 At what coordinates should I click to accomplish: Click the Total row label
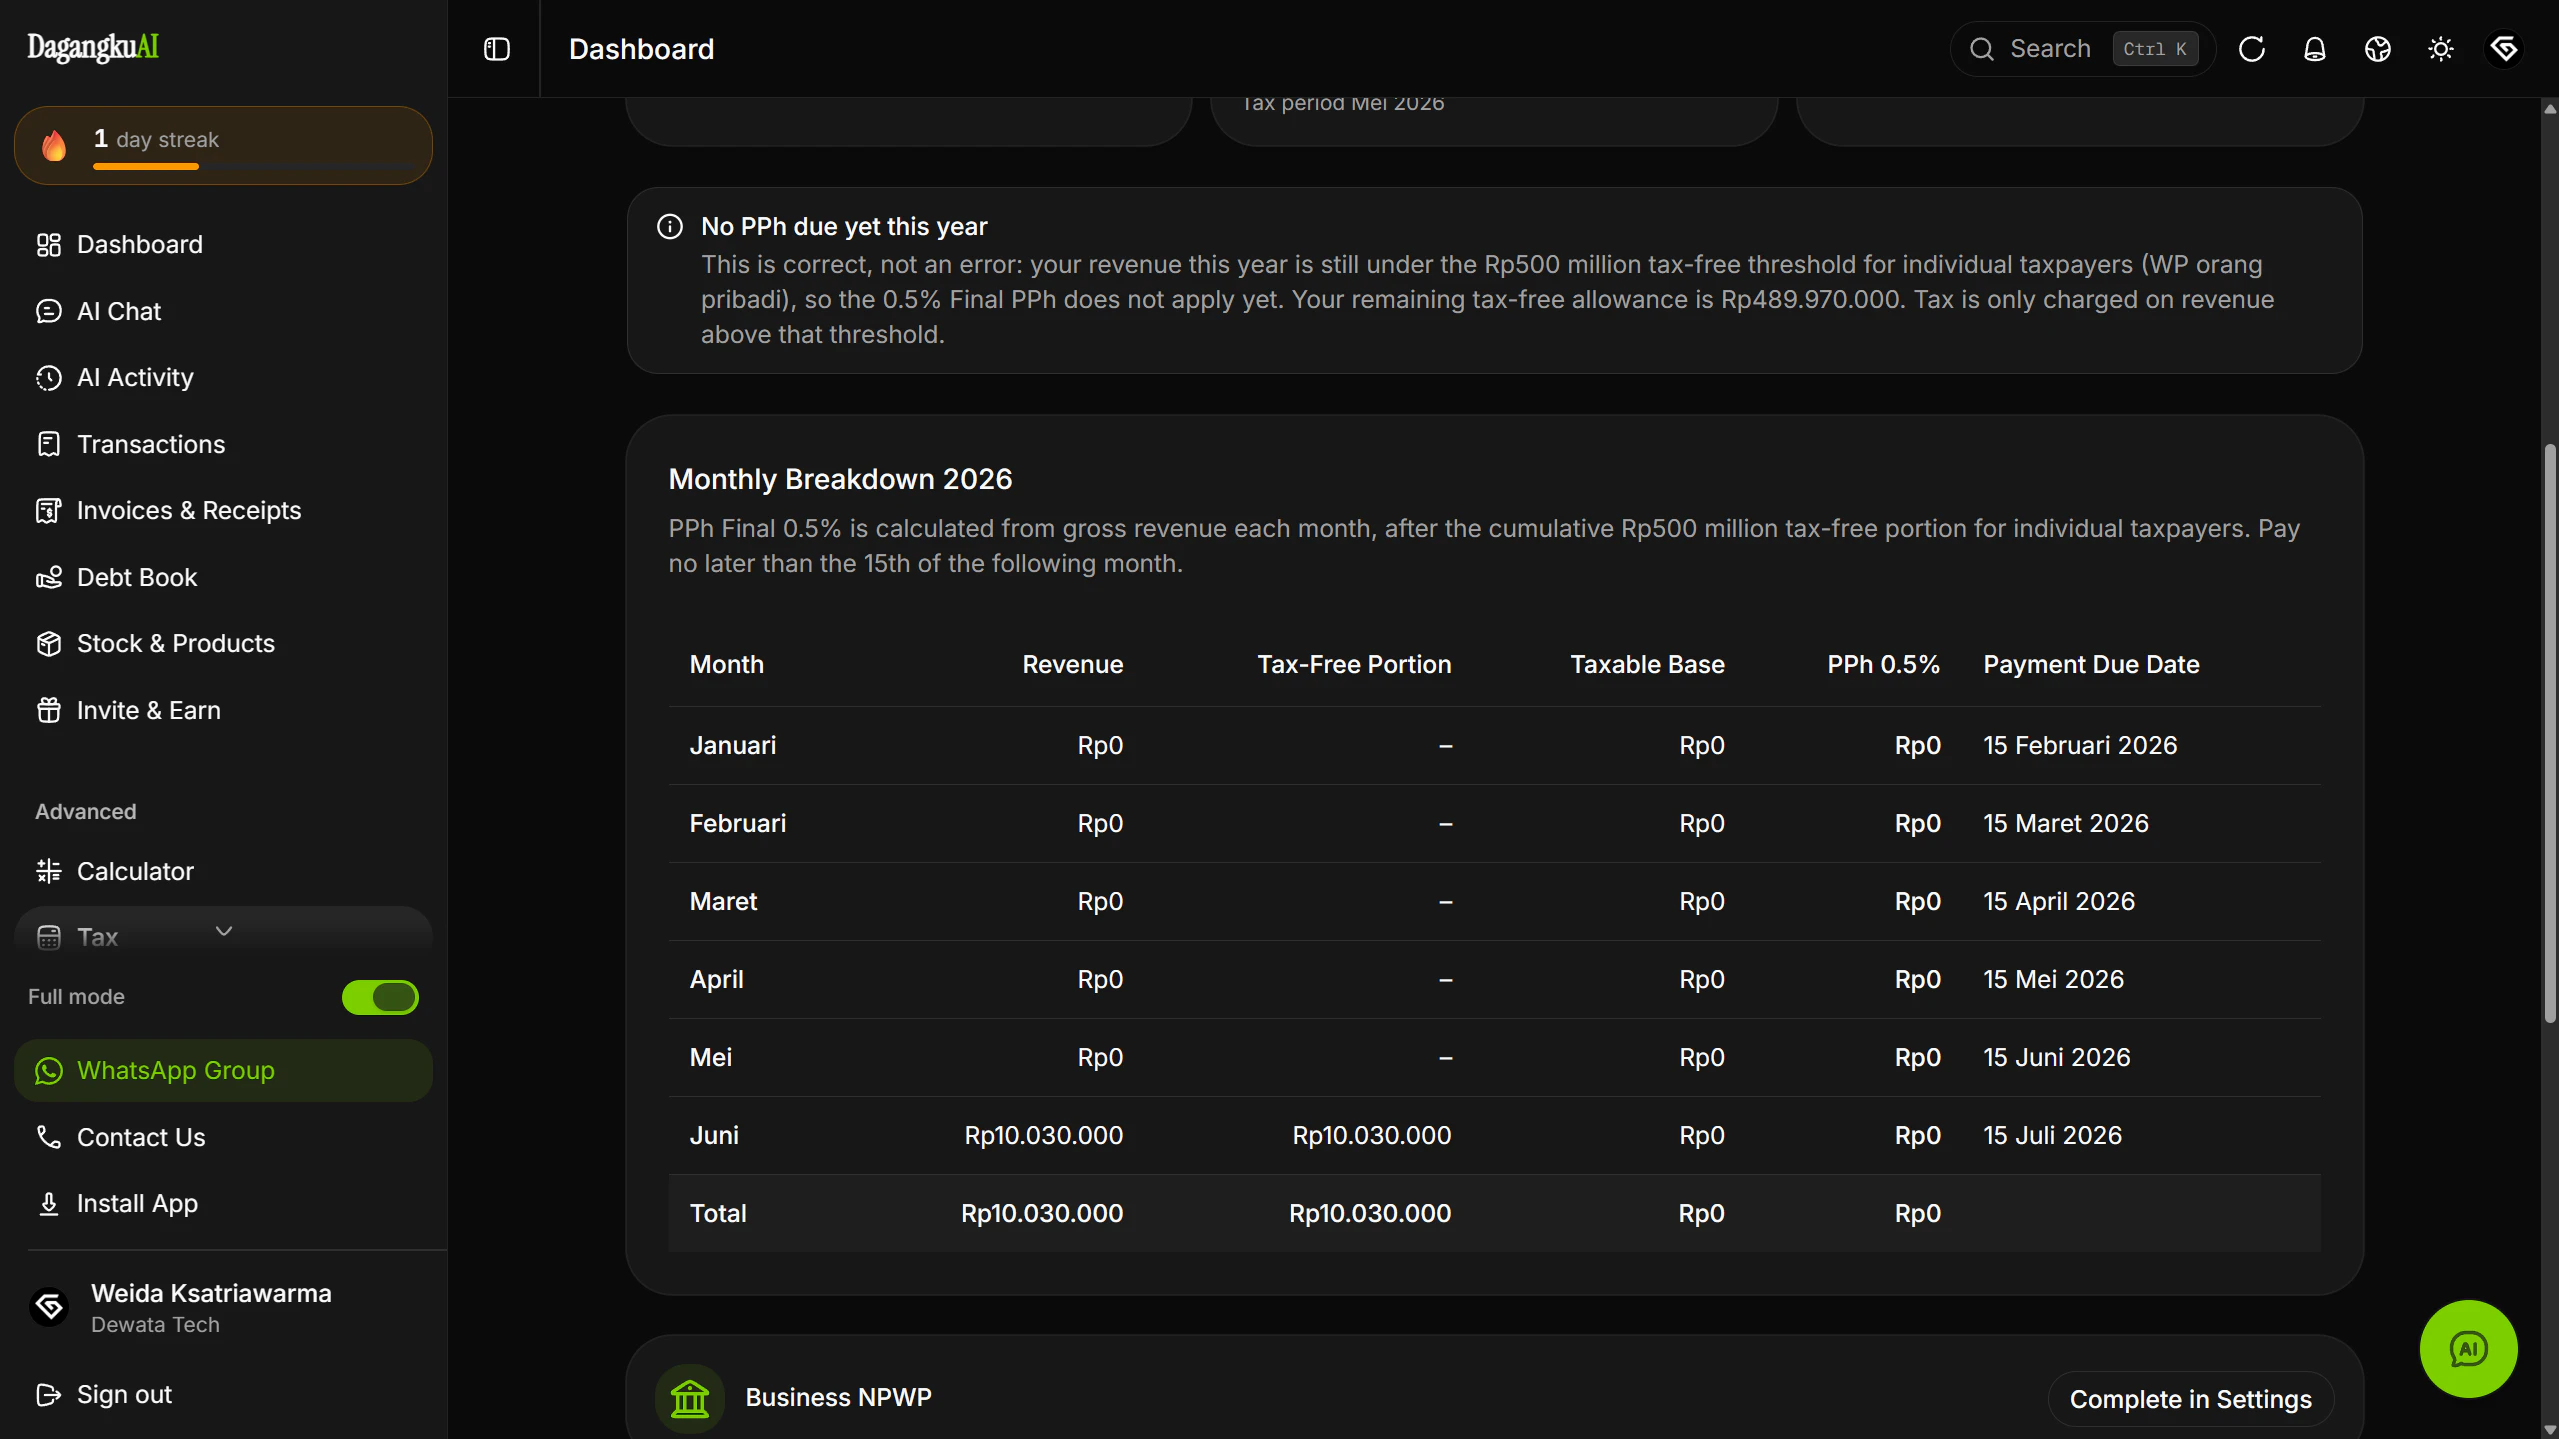(718, 1214)
